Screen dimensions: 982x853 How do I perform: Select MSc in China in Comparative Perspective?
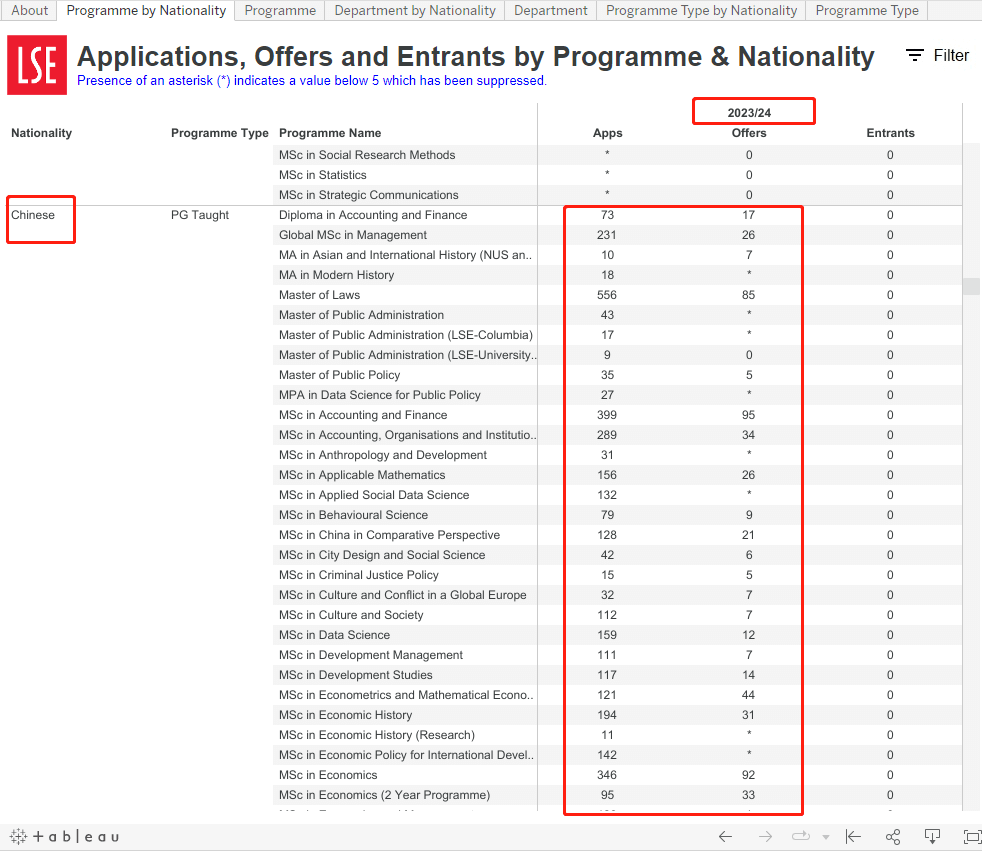click(x=390, y=535)
